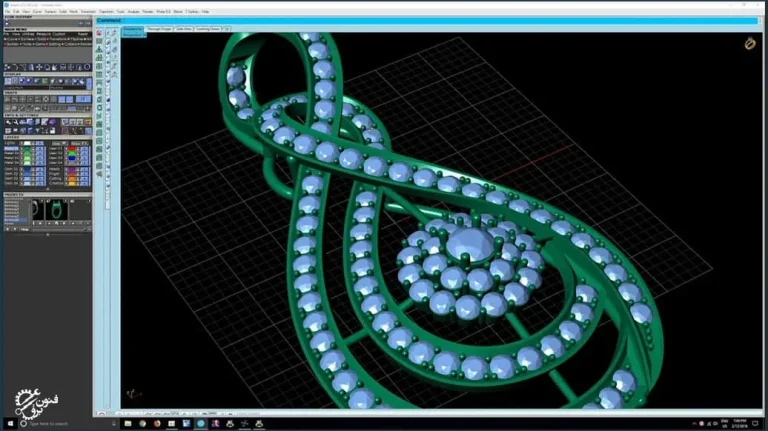Open the Curve menu in the menu bar
Viewport: 768px width, 431px height.
click(x=37, y=11)
